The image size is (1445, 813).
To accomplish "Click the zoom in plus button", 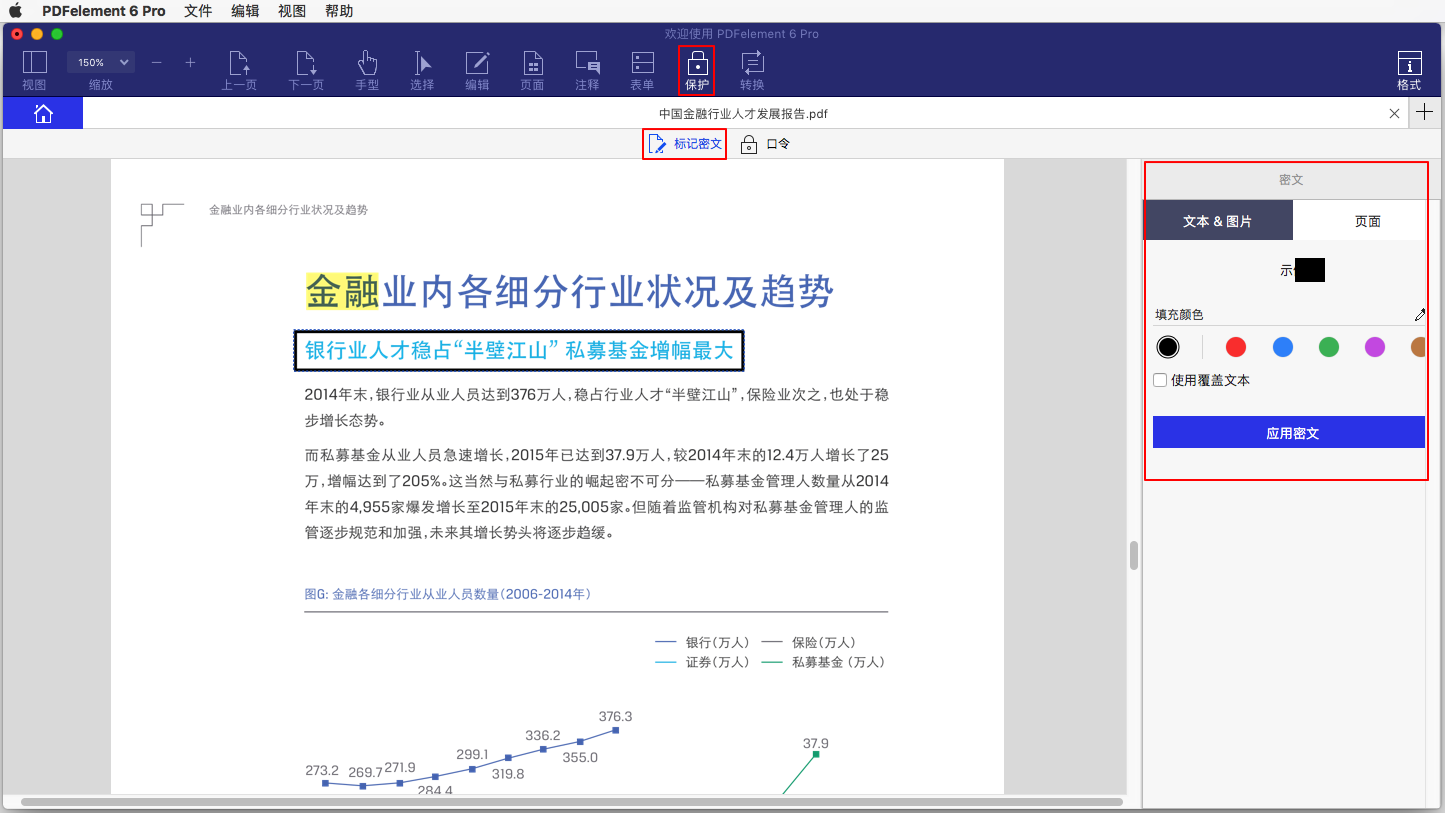I will click(x=190, y=63).
